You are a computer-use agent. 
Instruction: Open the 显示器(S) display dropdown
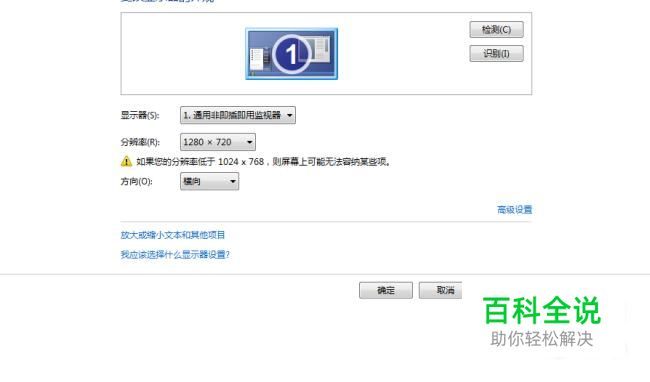(238, 115)
